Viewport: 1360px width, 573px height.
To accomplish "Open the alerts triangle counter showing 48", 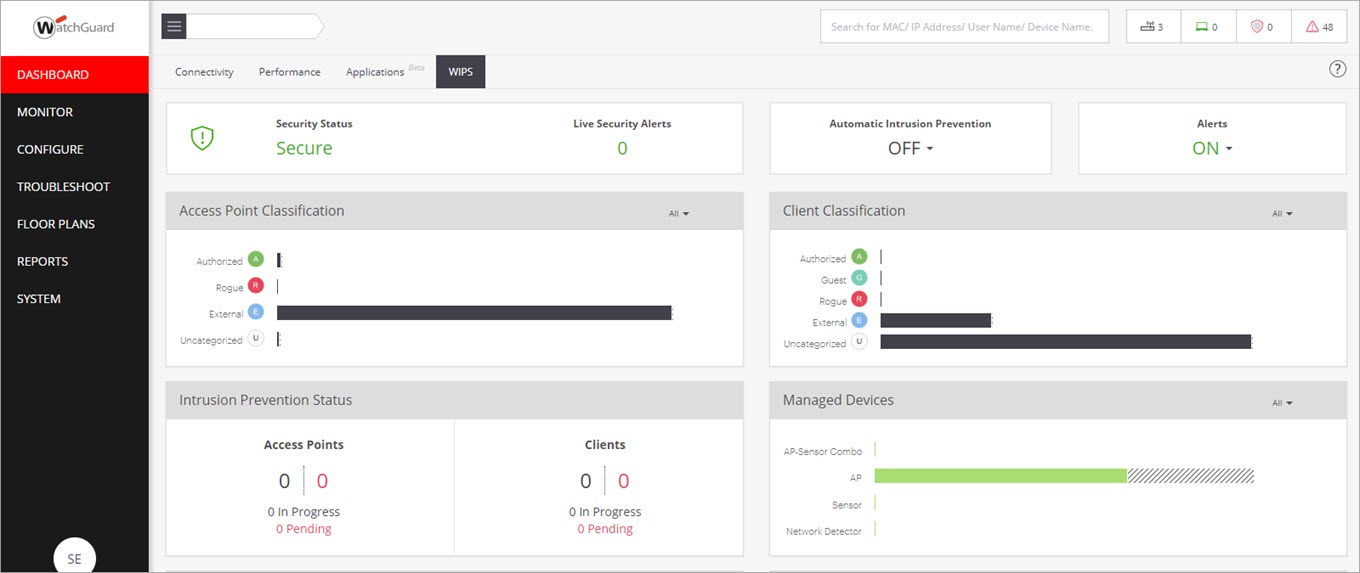I will tap(1319, 27).
